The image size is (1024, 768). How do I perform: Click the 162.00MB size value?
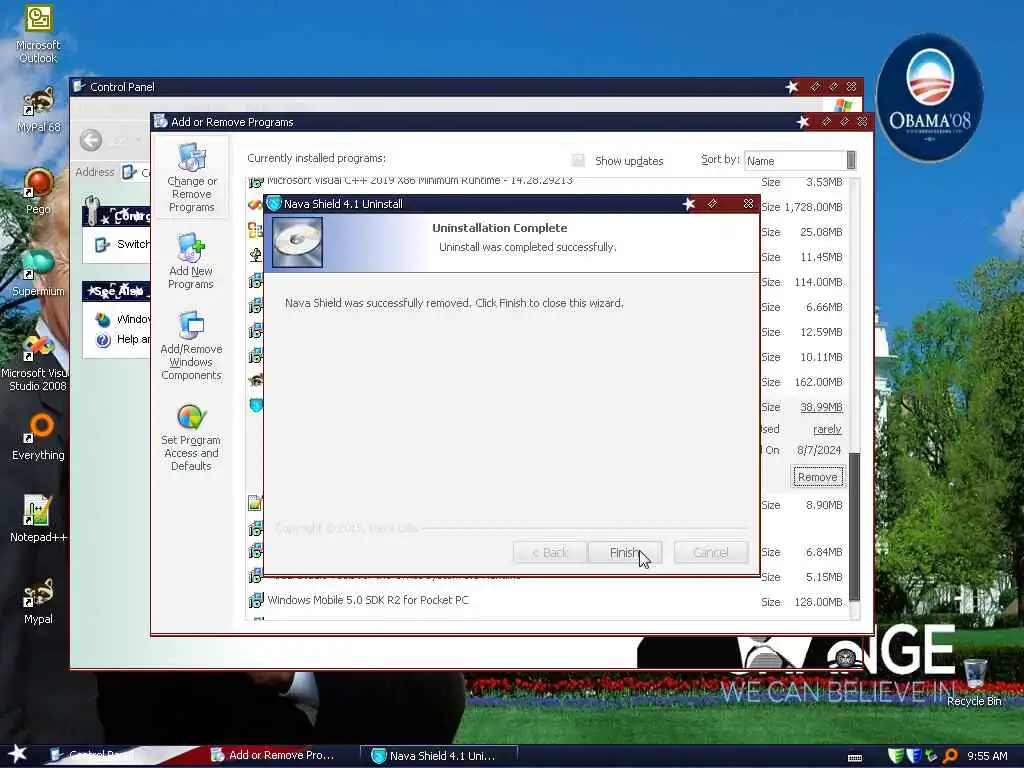[818, 382]
